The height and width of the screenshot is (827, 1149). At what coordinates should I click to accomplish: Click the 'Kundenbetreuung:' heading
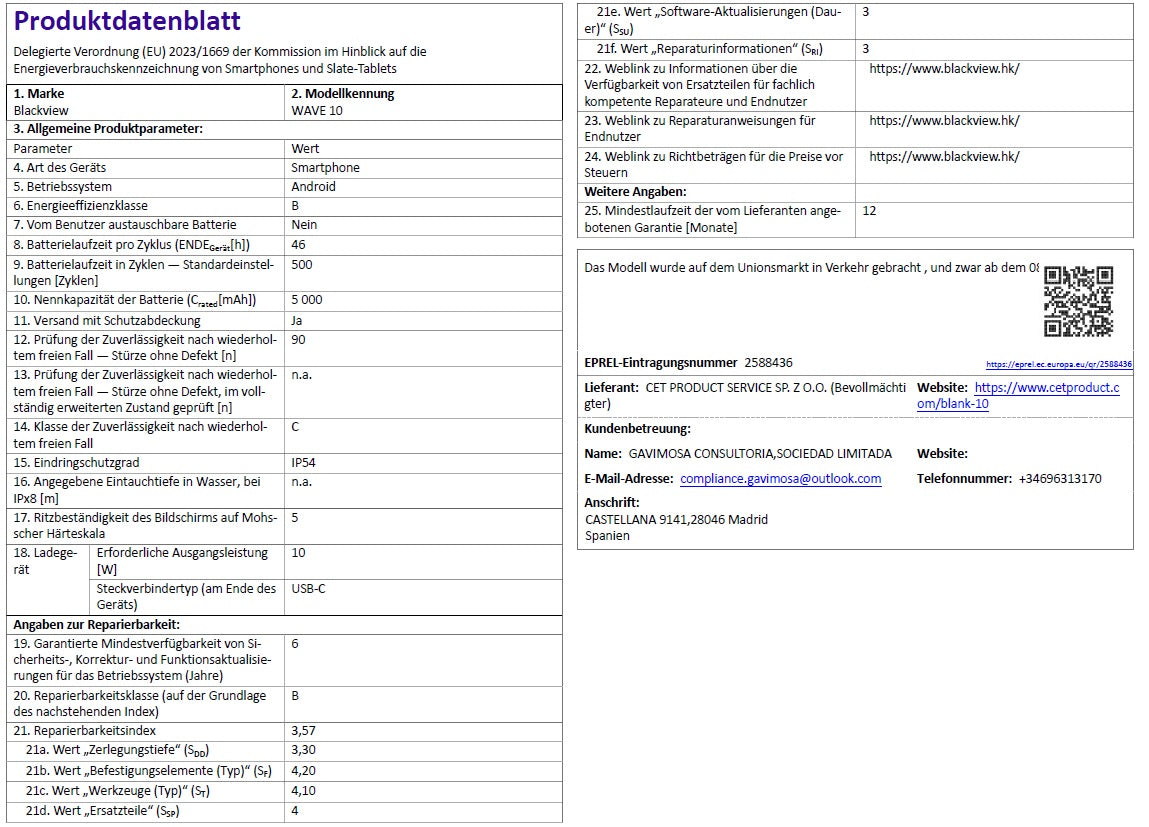point(637,429)
